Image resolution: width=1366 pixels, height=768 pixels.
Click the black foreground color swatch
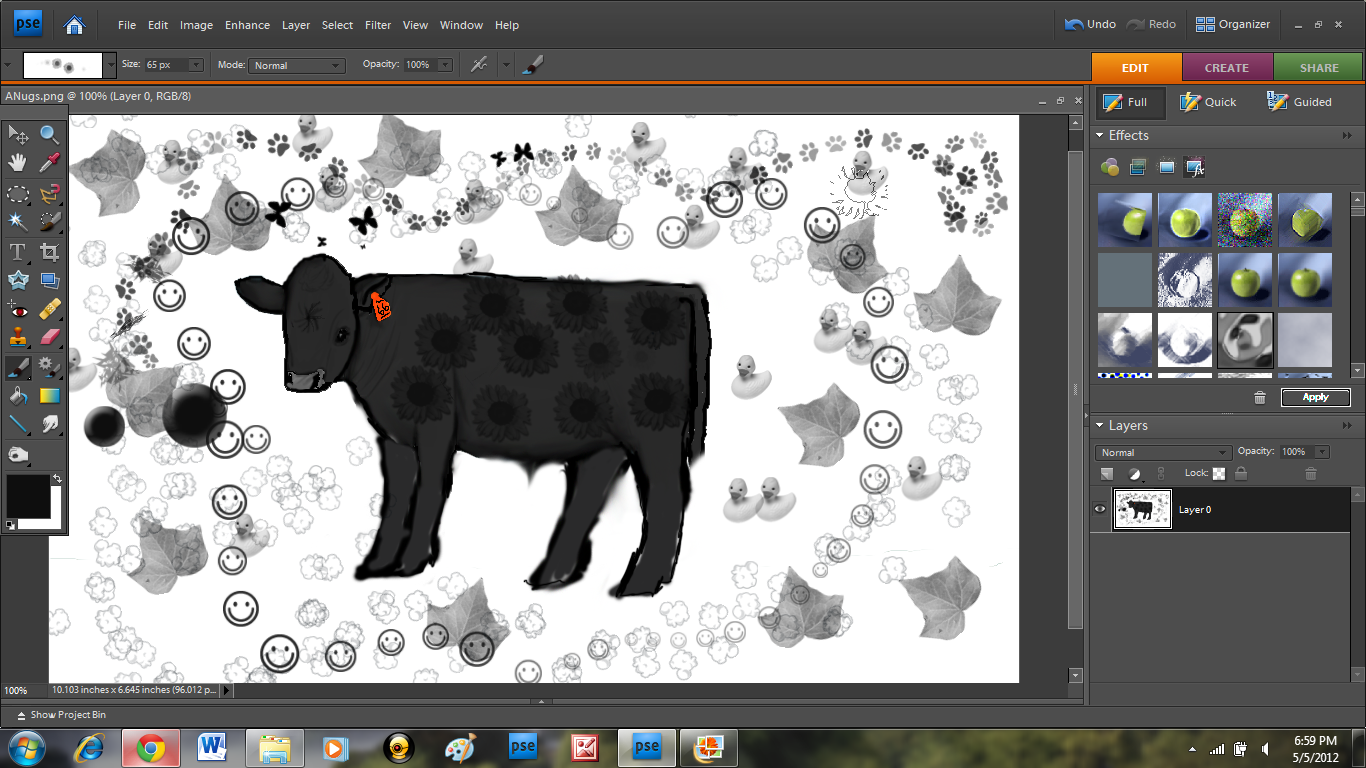click(x=27, y=496)
